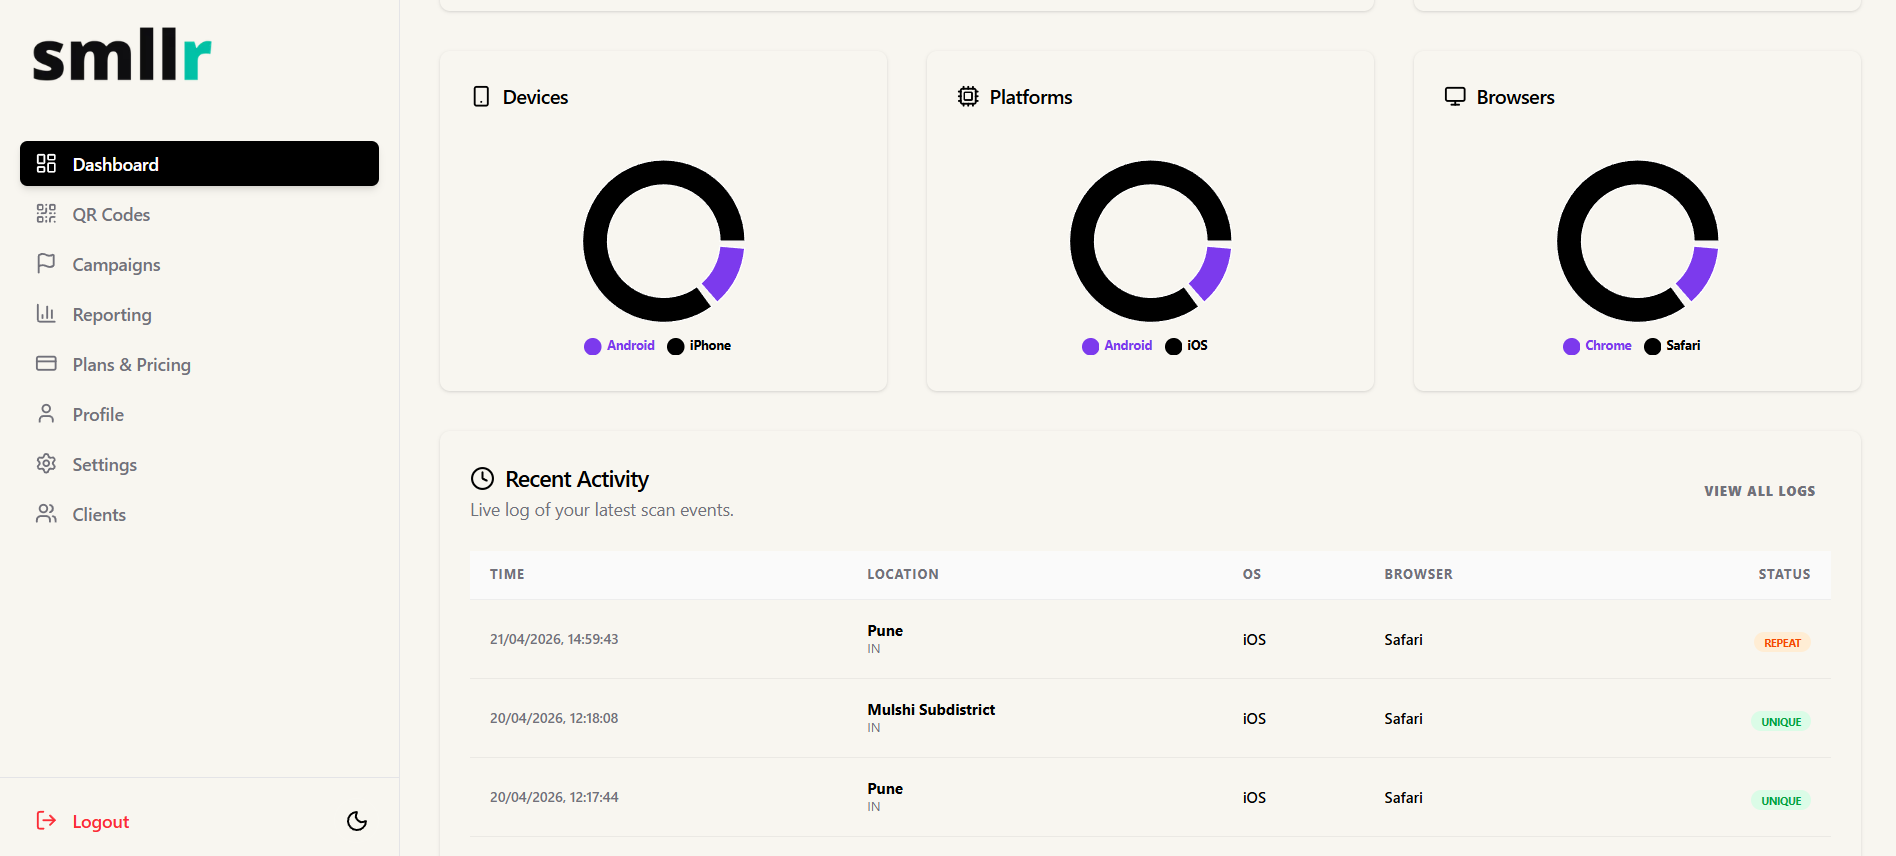
Task: Click the Platforms chip icon
Action: [x=968, y=97]
